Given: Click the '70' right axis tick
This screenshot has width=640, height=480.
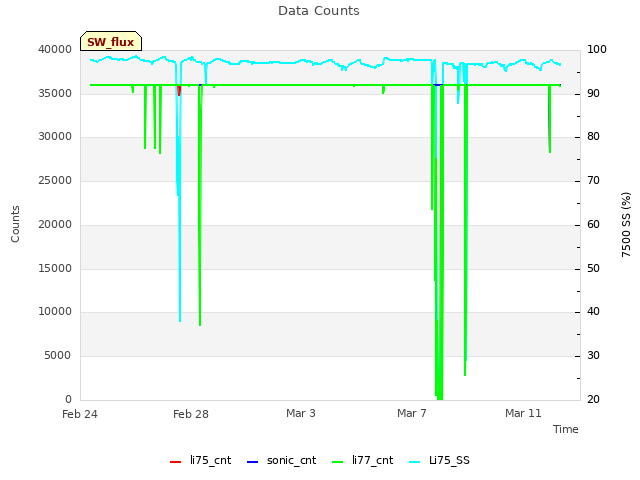Looking at the screenshot, I should pos(593,180).
